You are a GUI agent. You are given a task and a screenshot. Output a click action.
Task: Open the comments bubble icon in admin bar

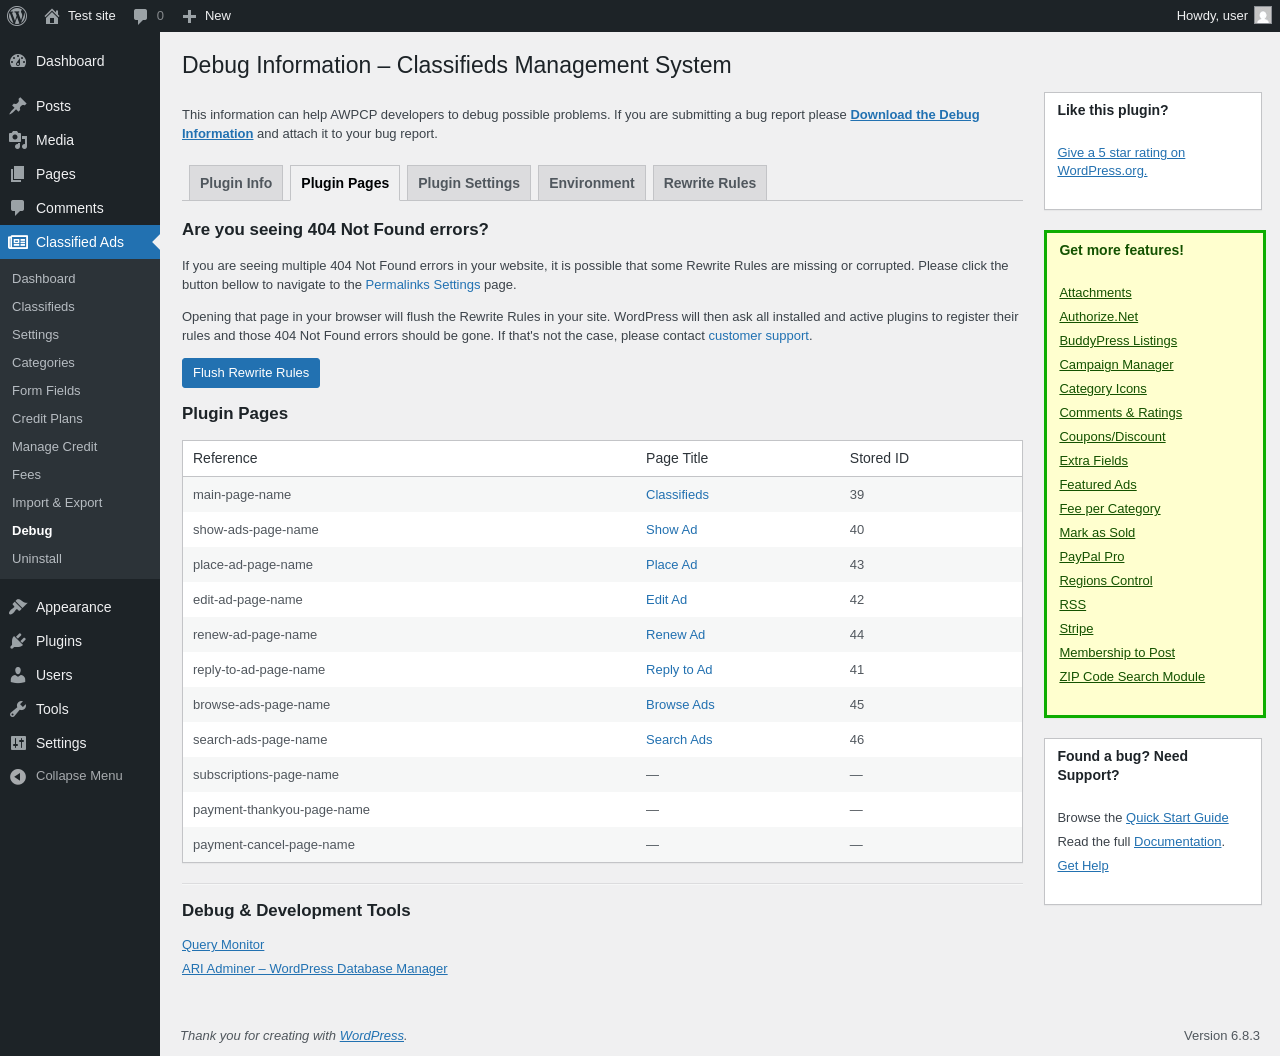point(141,16)
